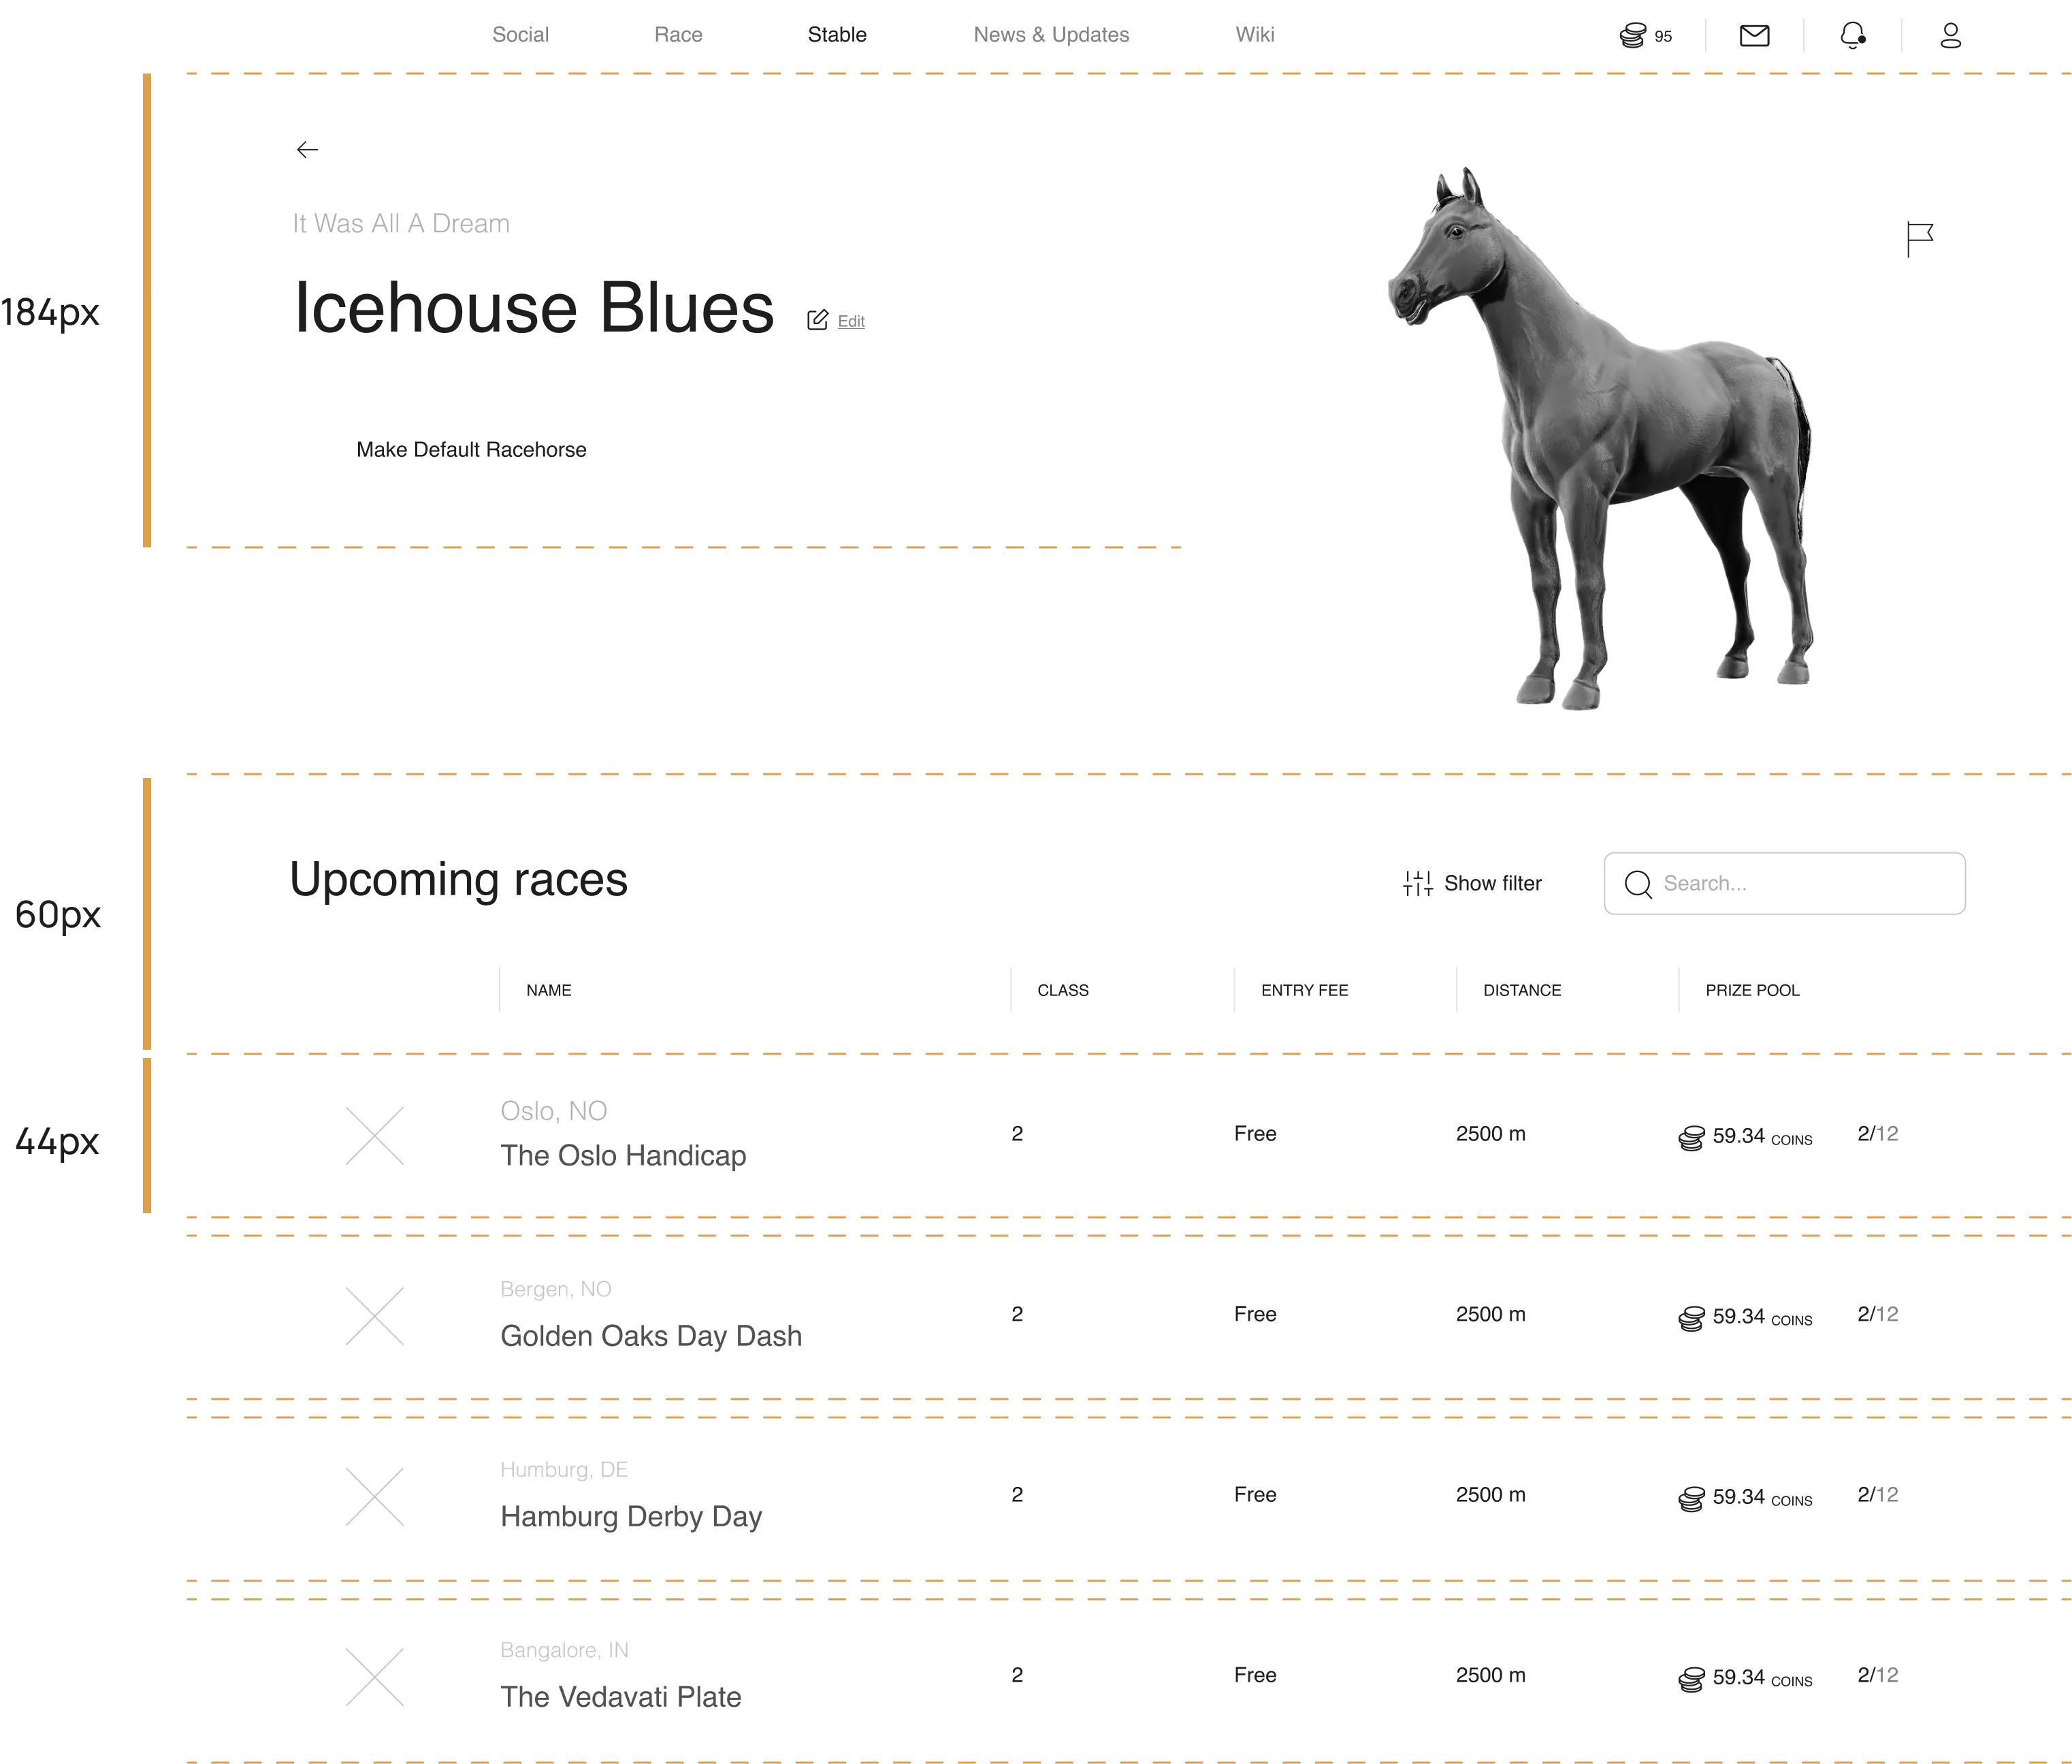Open the notifications bell icon
The height and width of the screenshot is (1764, 2072).
point(1851,33)
